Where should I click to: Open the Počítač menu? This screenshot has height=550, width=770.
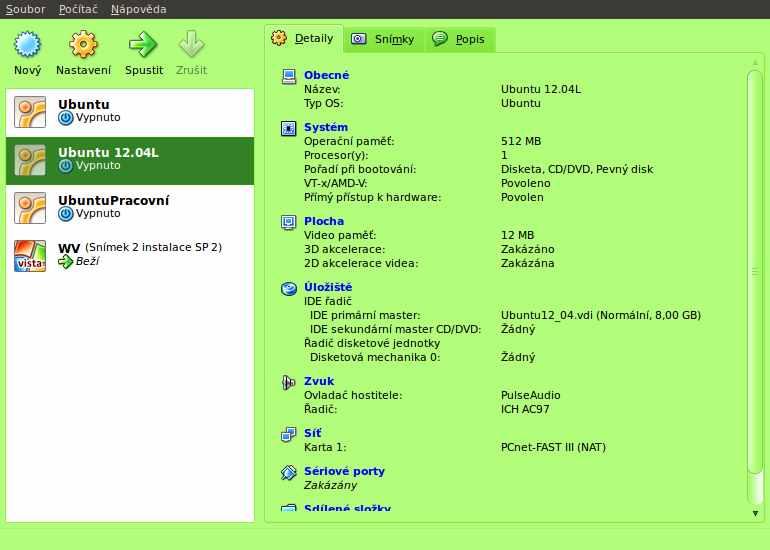coord(78,9)
